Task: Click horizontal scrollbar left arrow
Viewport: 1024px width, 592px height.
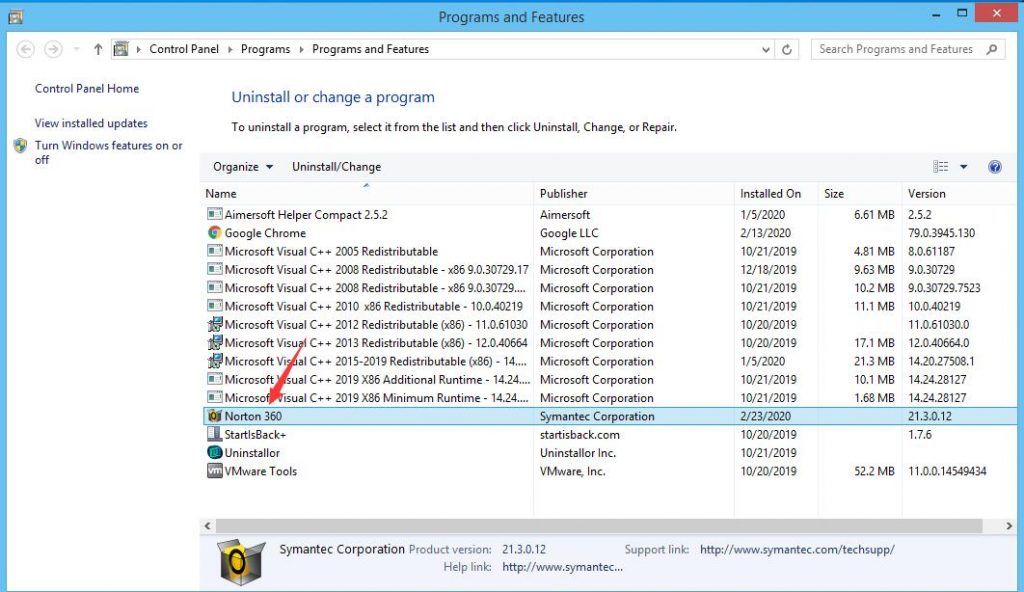Action: tap(208, 525)
